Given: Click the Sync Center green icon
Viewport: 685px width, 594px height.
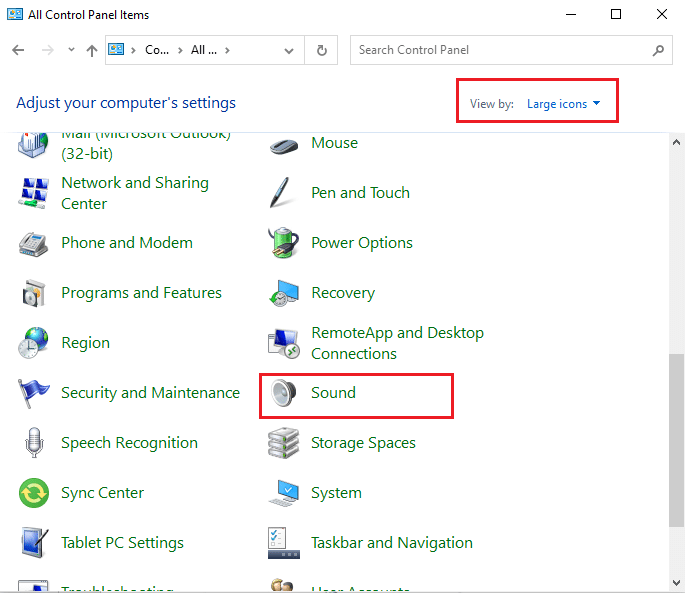Looking at the screenshot, I should point(34,493).
